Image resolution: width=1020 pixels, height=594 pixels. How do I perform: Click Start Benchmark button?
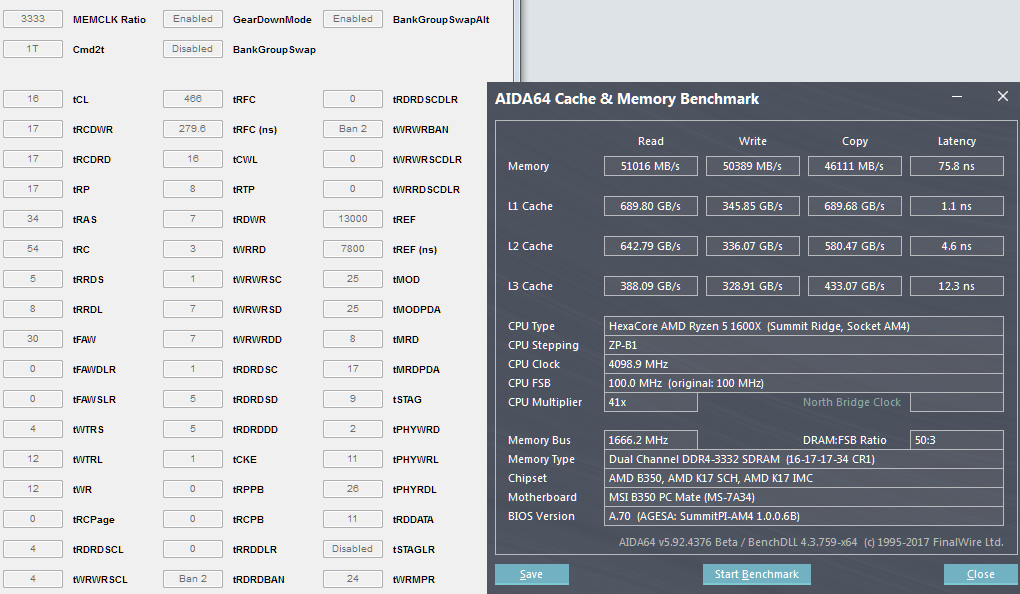[x=757, y=574]
